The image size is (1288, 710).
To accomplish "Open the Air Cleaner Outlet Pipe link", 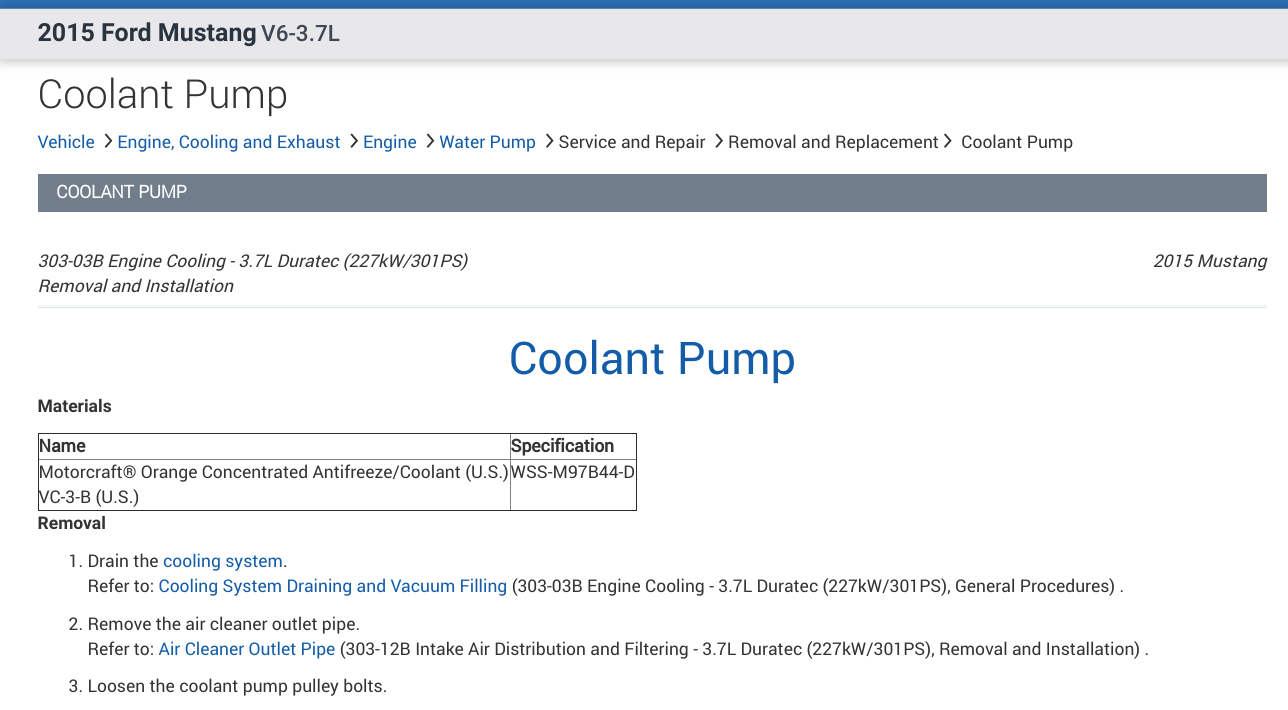I will point(247,649).
